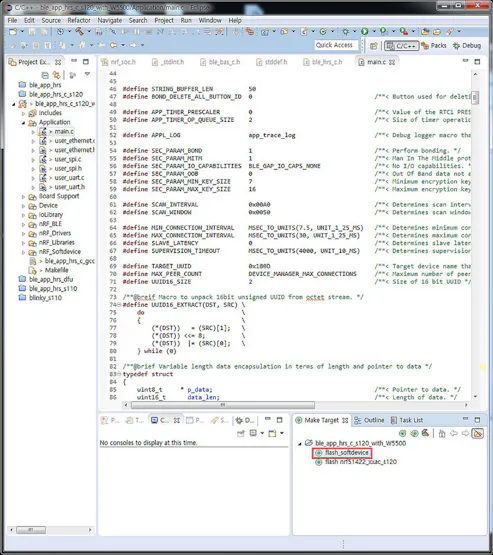Open the Window menu

click(x=210, y=20)
